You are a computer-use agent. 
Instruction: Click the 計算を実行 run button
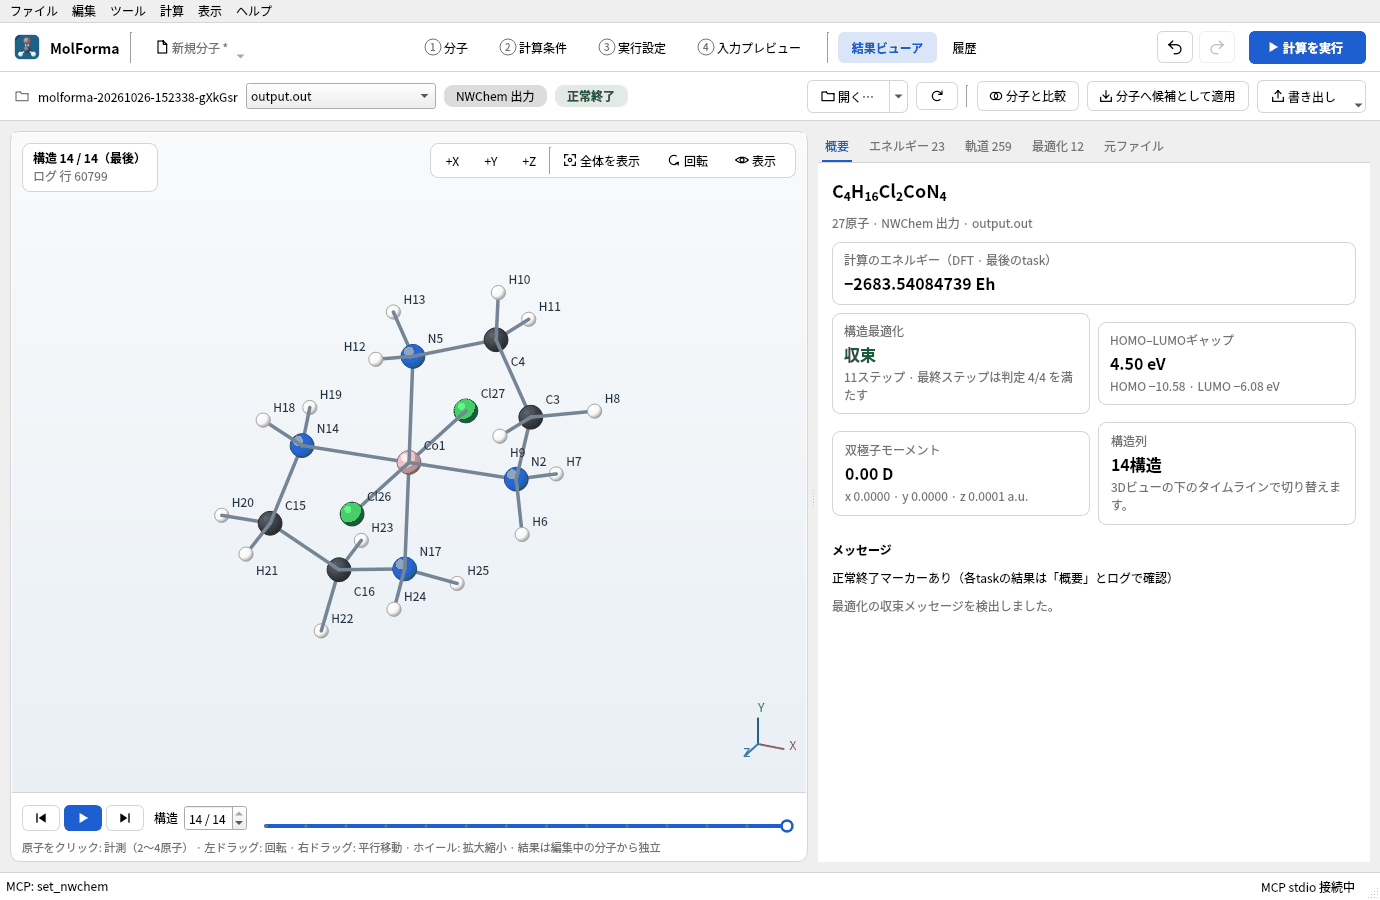(x=1307, y=47)
